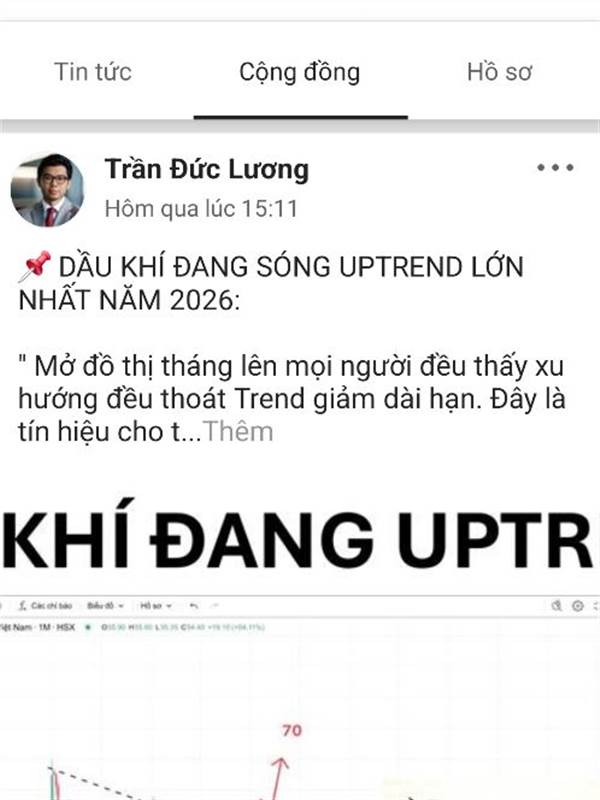600x800 pixels.
Task: Click the chart search magnifier icon
Action: point(557,606)
